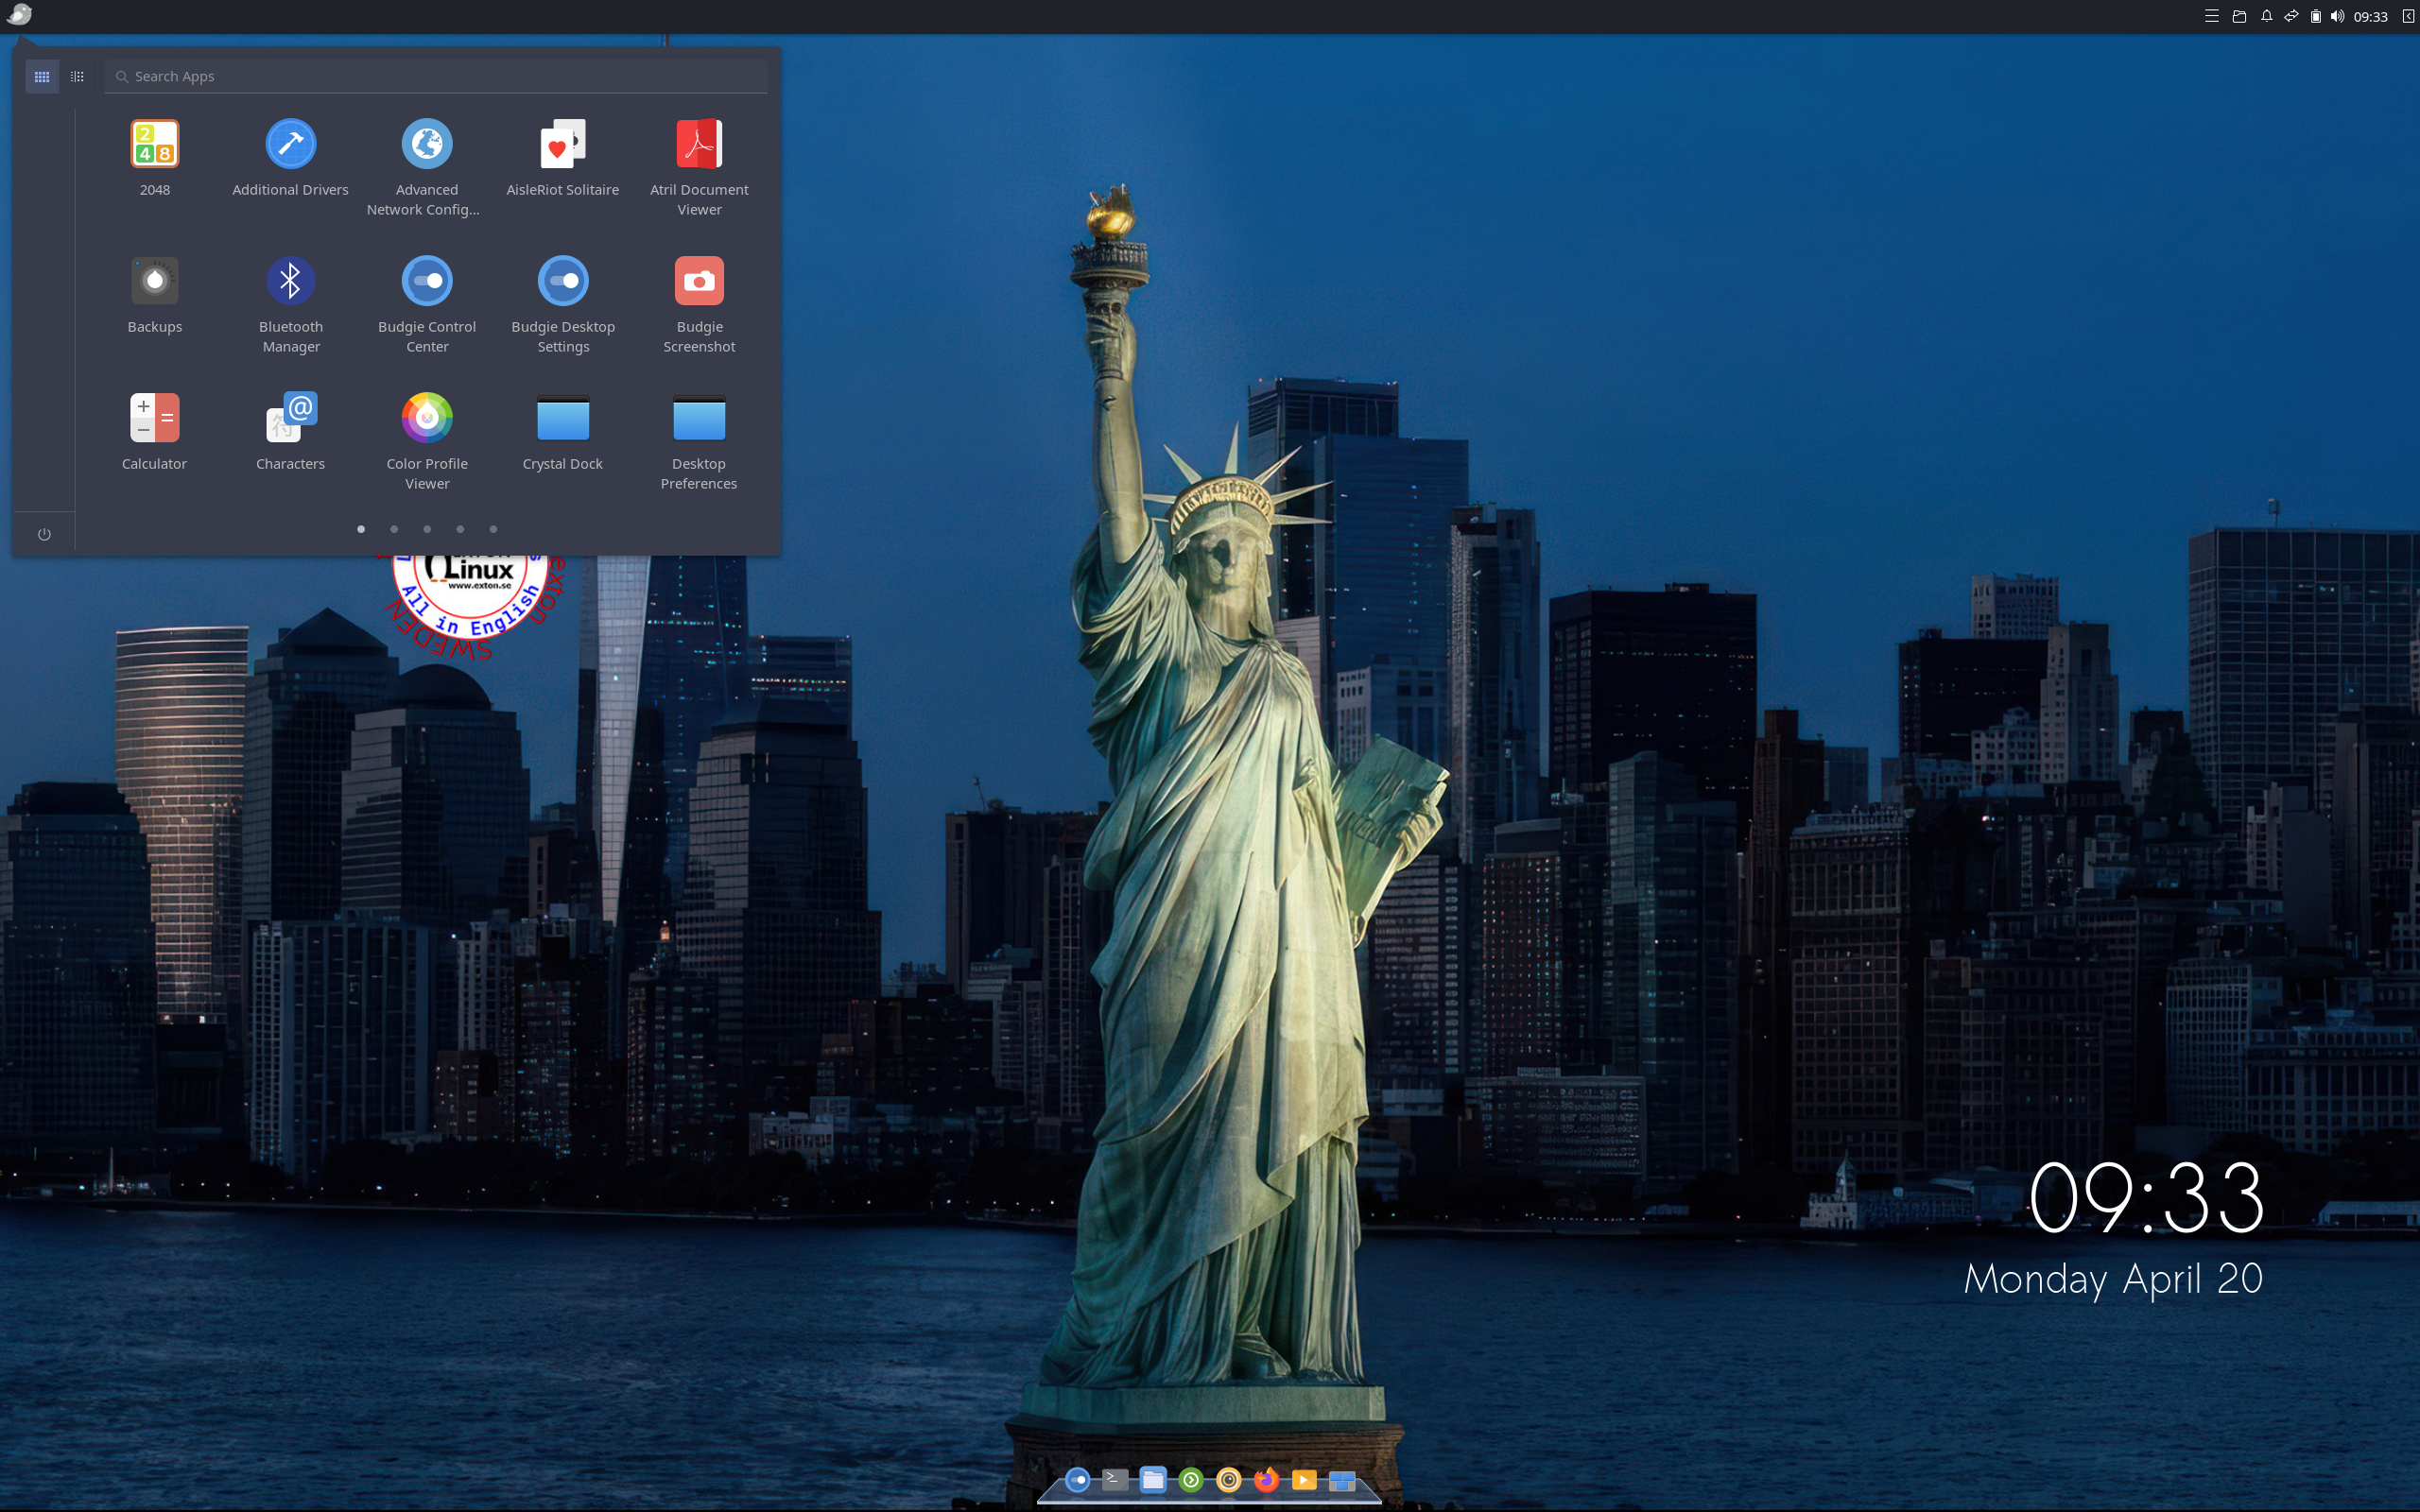Image resolution: width=2420 pixels, height=1512 pixels.
Task: Click the 09:33 panel clock
Action: (x=2370, y=16)
